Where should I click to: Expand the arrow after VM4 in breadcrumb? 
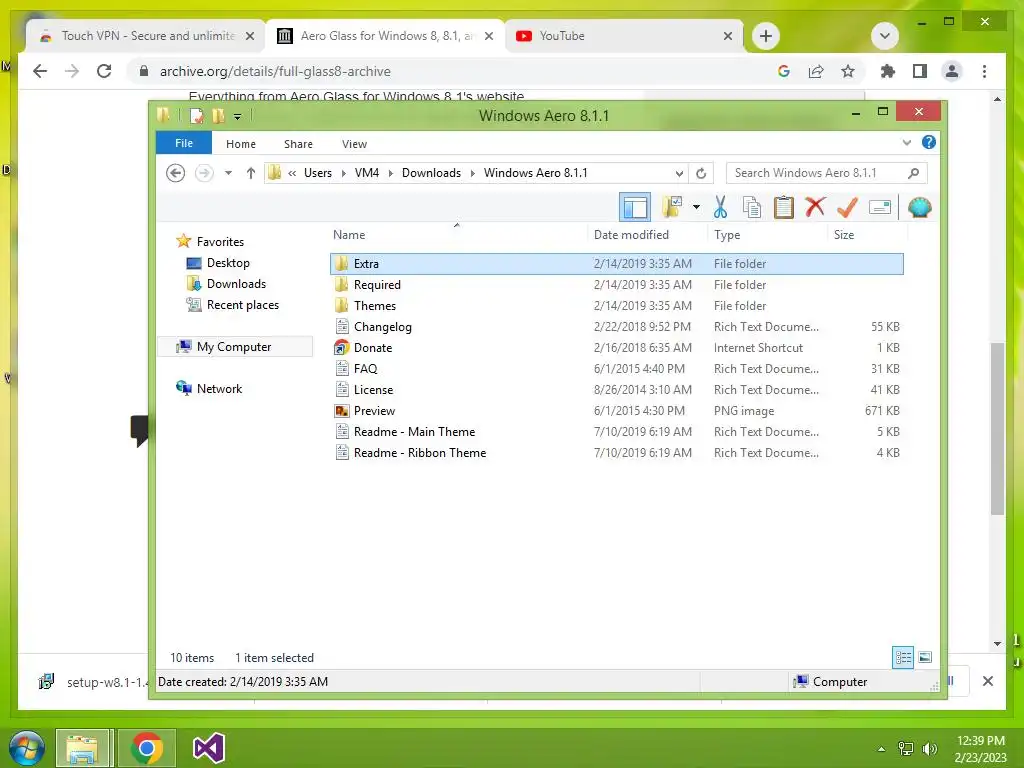(x=391, y=173)
